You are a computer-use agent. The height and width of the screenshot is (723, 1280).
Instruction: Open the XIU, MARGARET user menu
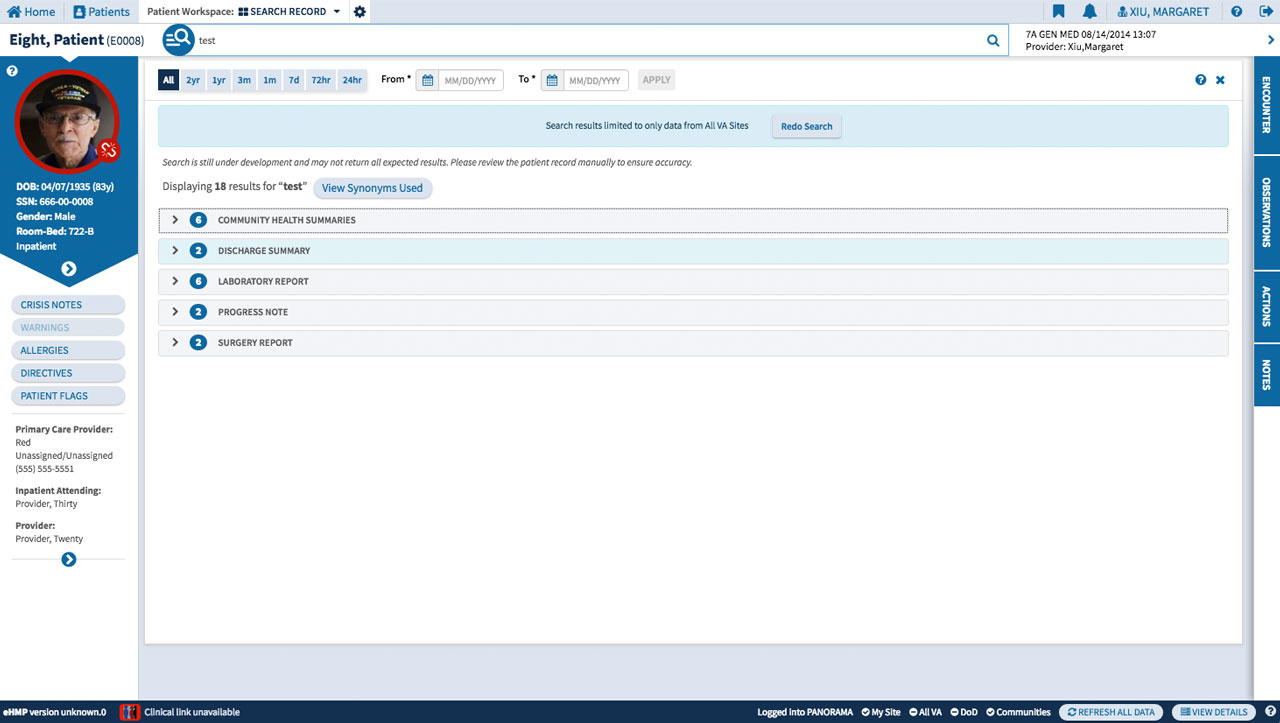pyautogui.click(x=1163, y=12)
